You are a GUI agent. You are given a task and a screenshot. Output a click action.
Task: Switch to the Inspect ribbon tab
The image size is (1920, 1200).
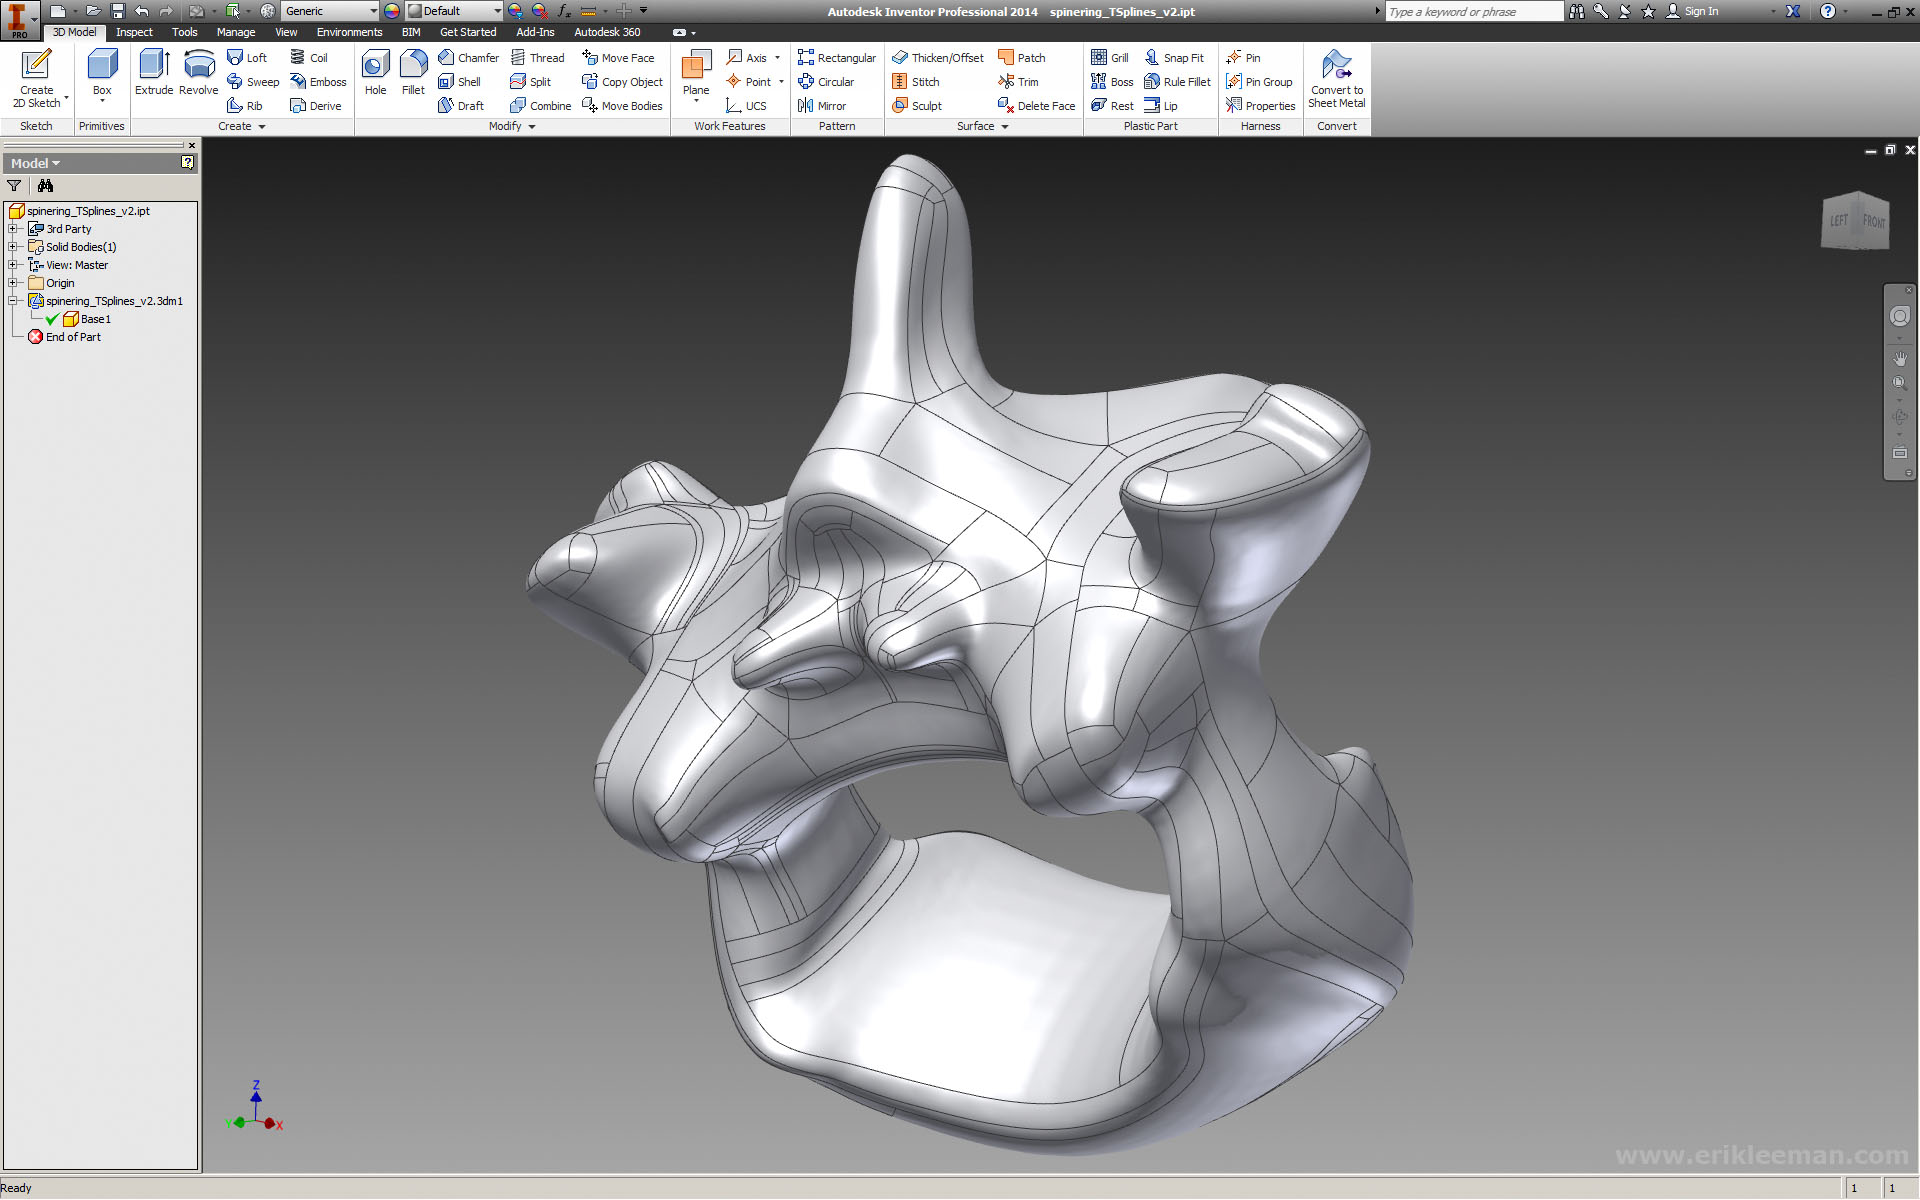[x=134, y=32]
